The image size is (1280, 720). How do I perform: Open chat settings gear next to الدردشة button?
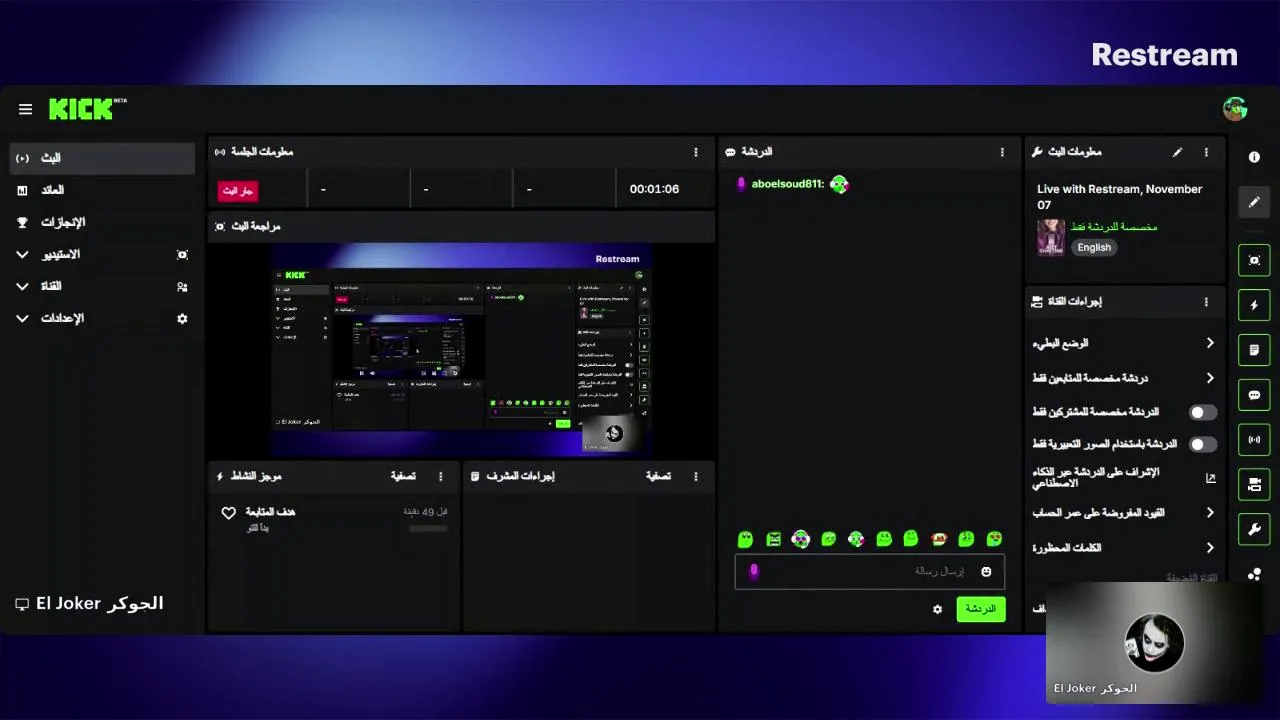pyautogui.click(x=937, y=609)
